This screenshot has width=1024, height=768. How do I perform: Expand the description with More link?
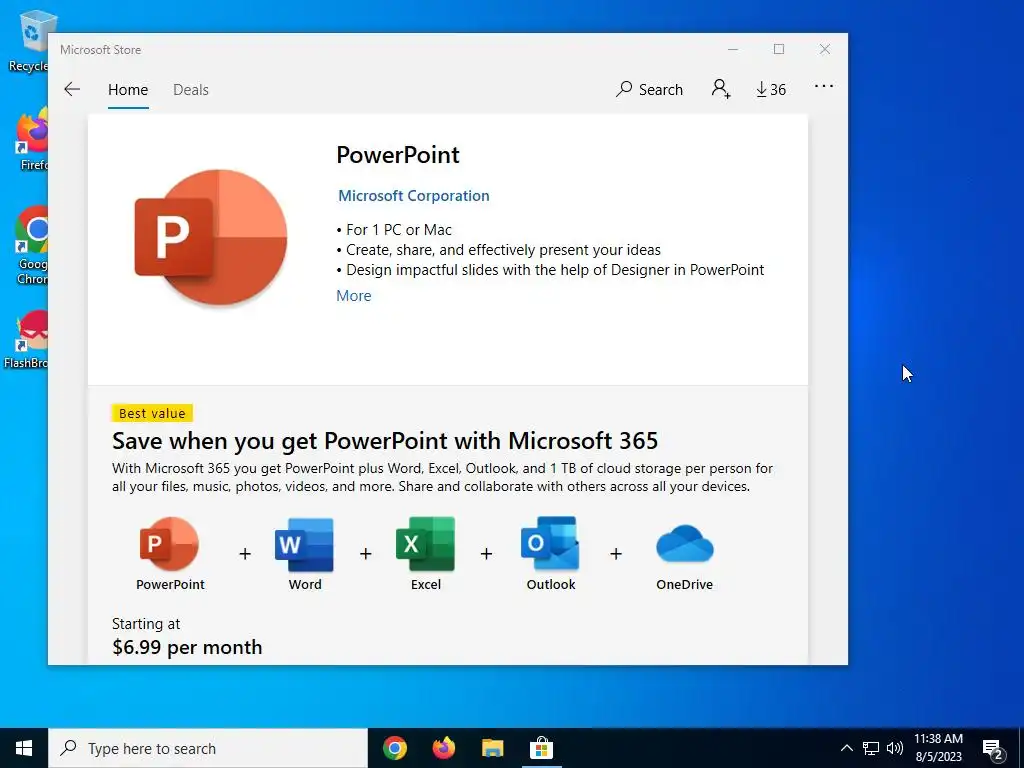353,296
